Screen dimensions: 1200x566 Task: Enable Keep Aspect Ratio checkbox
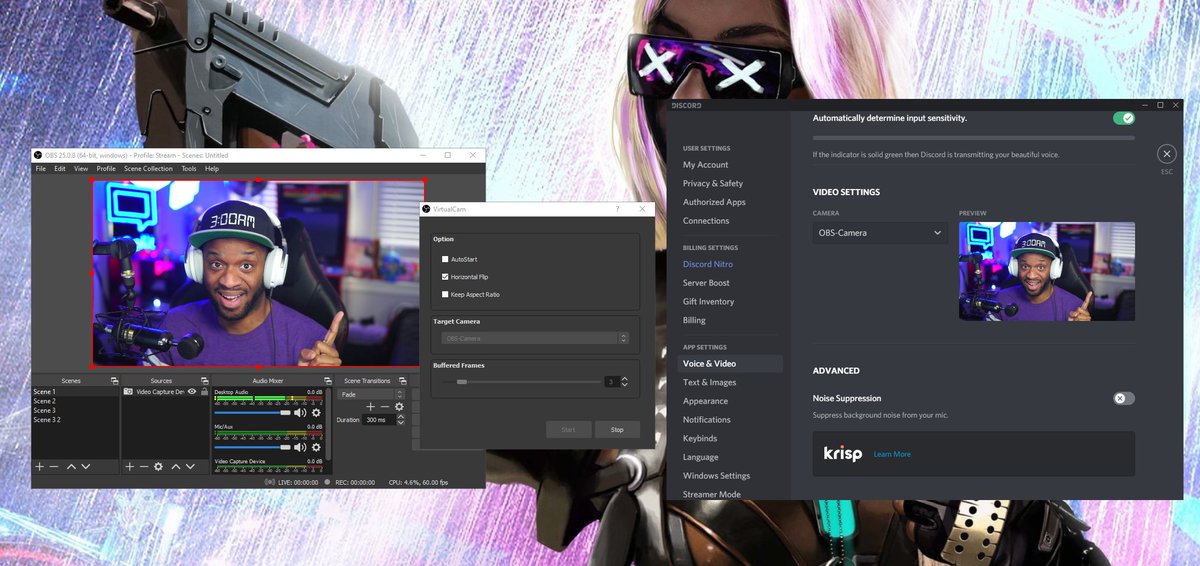pos(445,294)
